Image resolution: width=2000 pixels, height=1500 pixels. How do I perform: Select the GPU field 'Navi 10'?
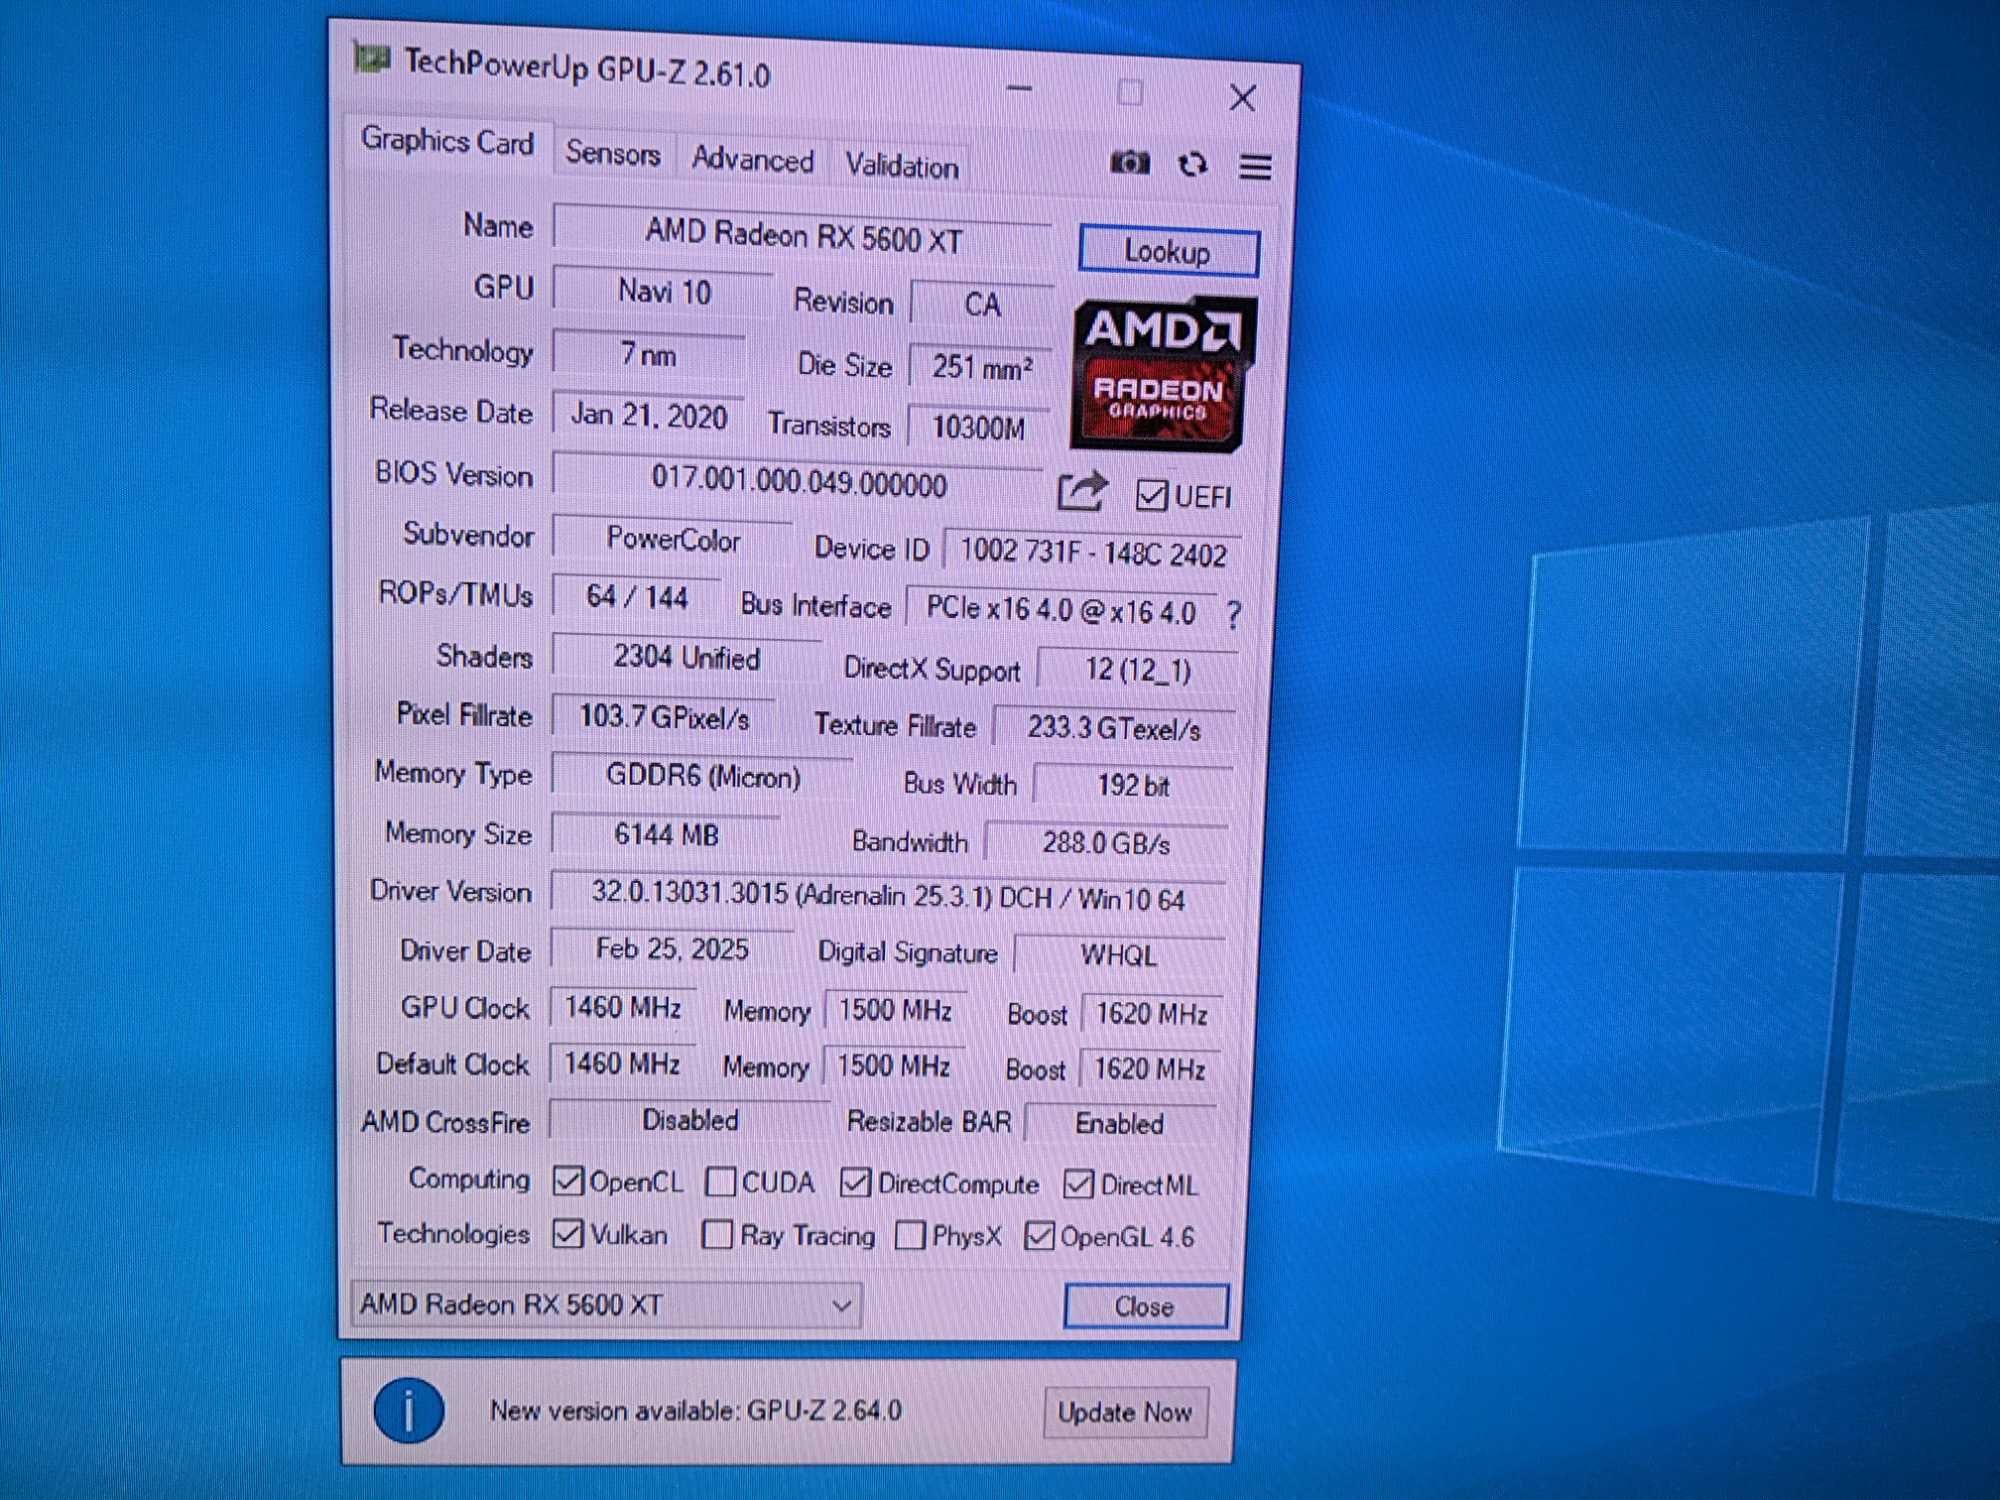[x=663, y=291]
